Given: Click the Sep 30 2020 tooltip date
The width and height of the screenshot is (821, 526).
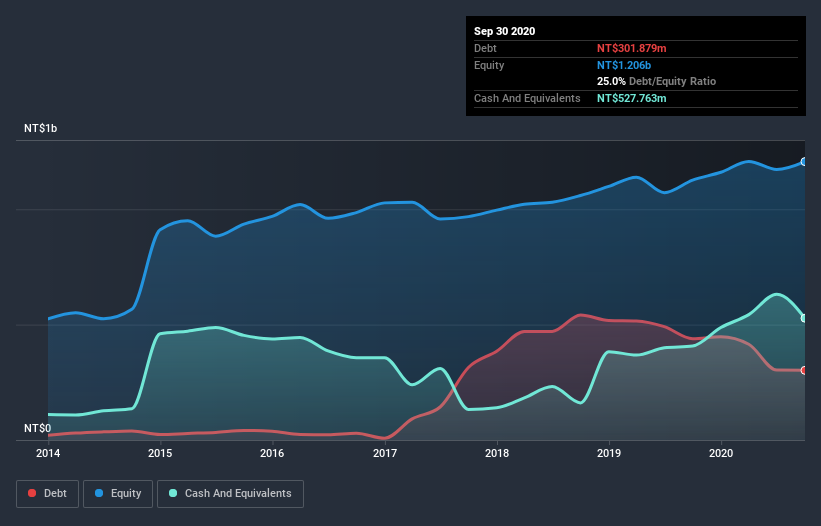Looking at the screenshot, I should (x=504, y=31).
